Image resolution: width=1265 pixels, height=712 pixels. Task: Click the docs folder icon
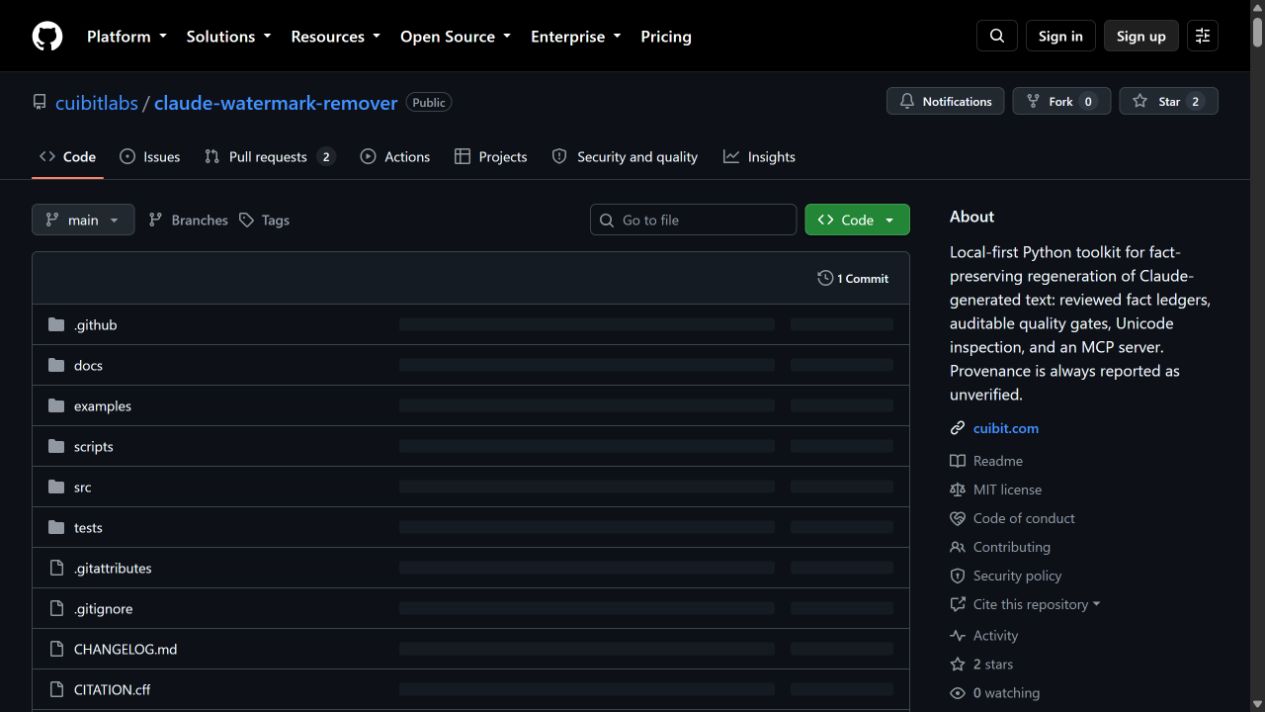56,365
